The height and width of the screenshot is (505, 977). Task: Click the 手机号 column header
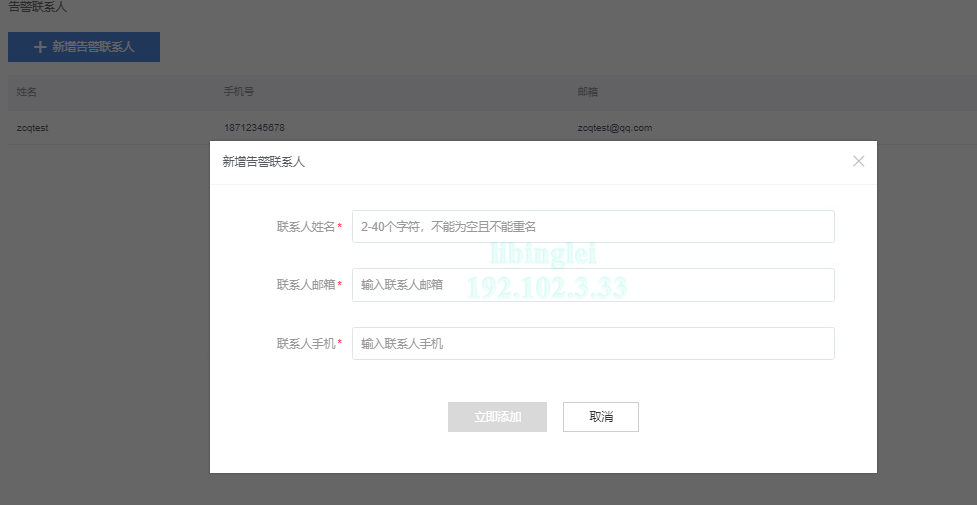click(x=239, y=92)
